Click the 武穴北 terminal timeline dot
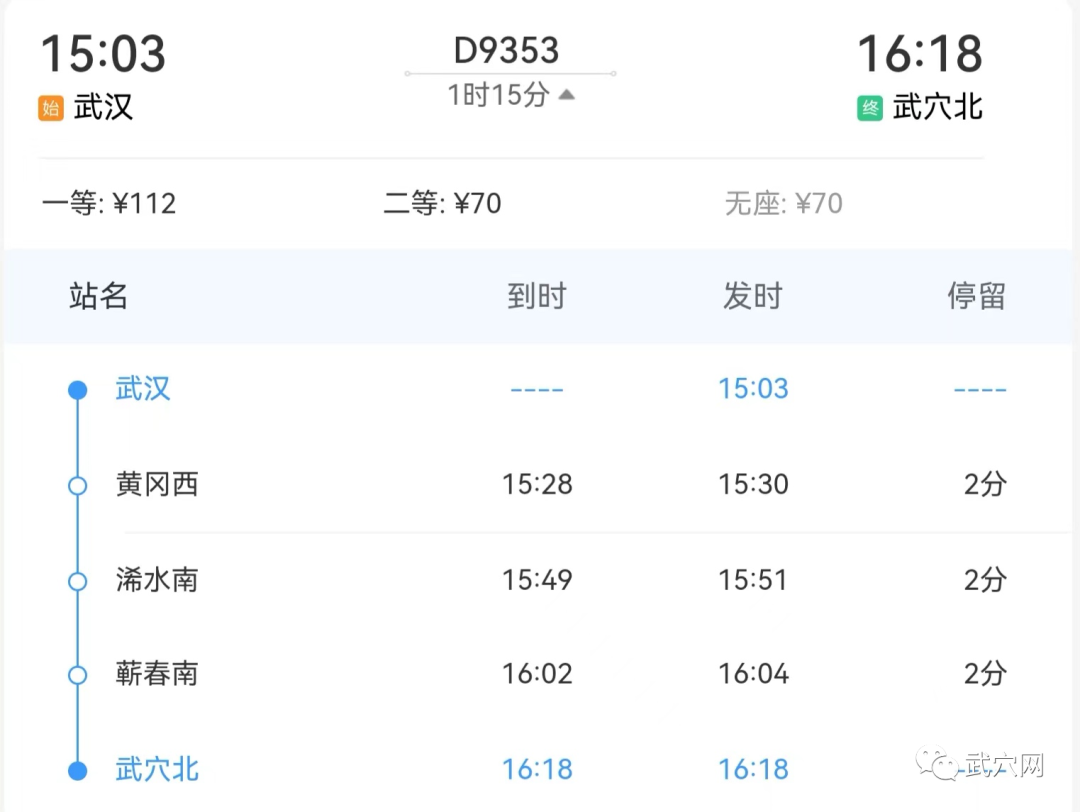This screenshot has height=812, width=1080. 77,770
